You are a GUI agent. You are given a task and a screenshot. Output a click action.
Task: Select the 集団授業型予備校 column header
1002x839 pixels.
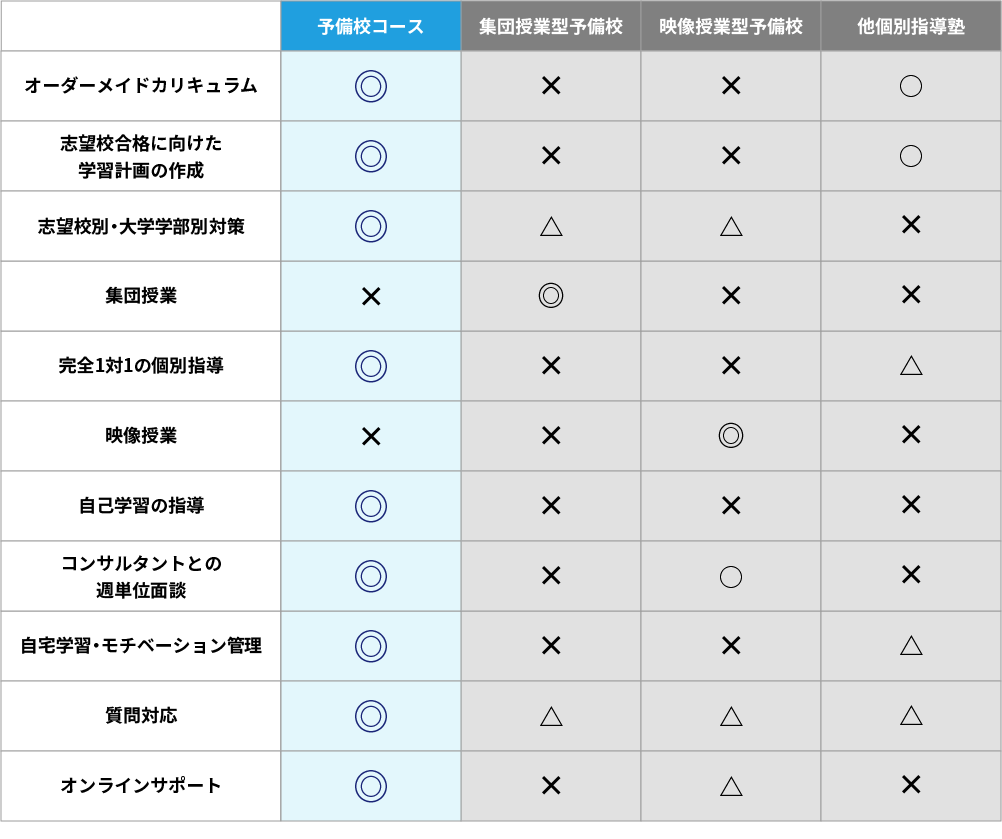click(550, 27)
